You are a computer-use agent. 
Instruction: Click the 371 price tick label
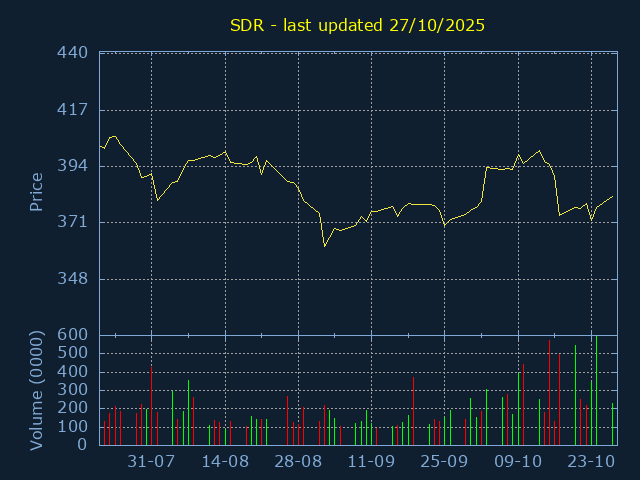pos(73,222)
